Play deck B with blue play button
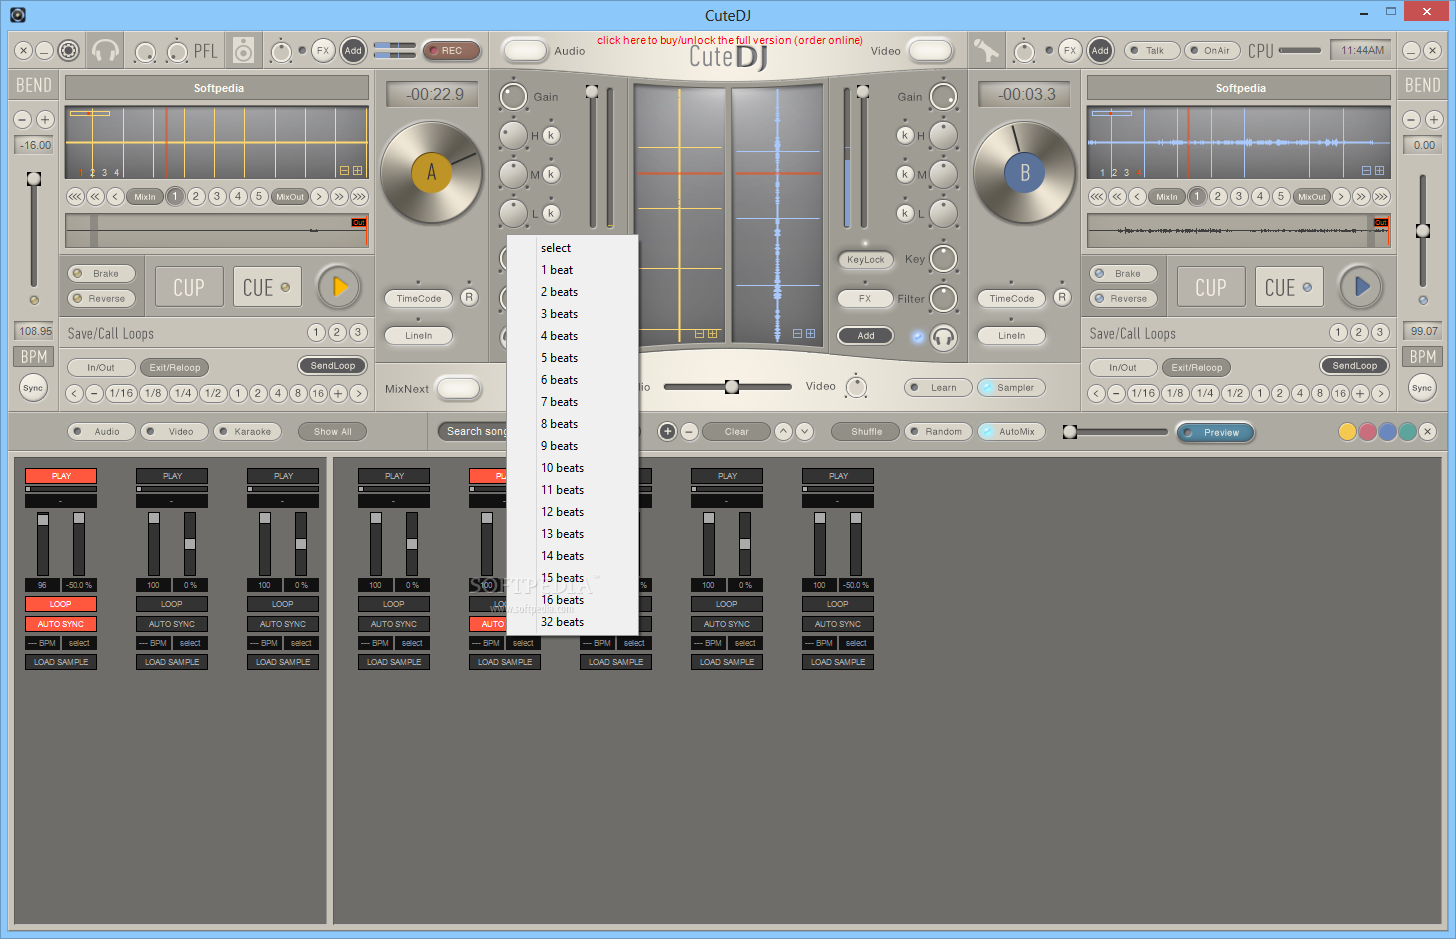The height and width of the screenshot is (939, 1456). [x=1361, y=286]
